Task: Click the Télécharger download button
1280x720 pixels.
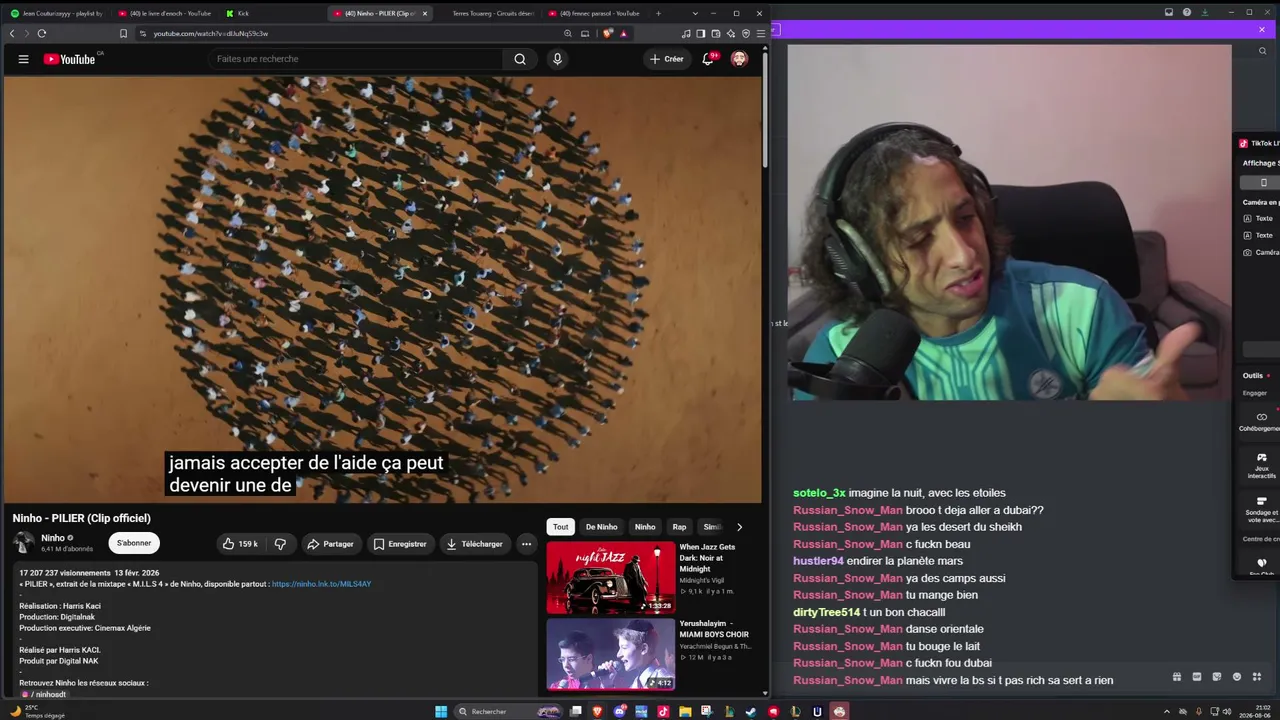Action: (x=475, y=544)
